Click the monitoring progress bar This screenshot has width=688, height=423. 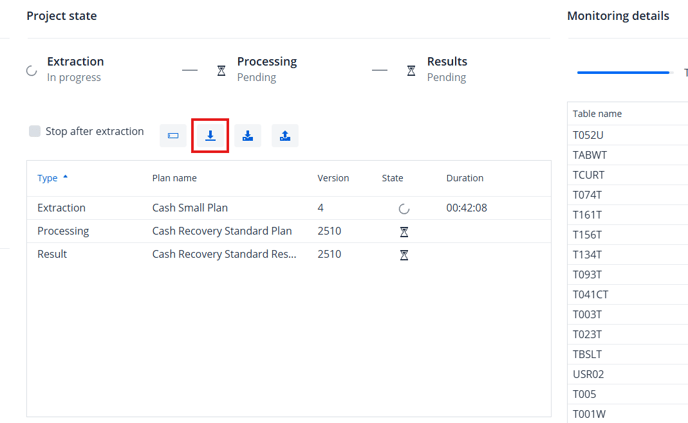pos(623,72)
